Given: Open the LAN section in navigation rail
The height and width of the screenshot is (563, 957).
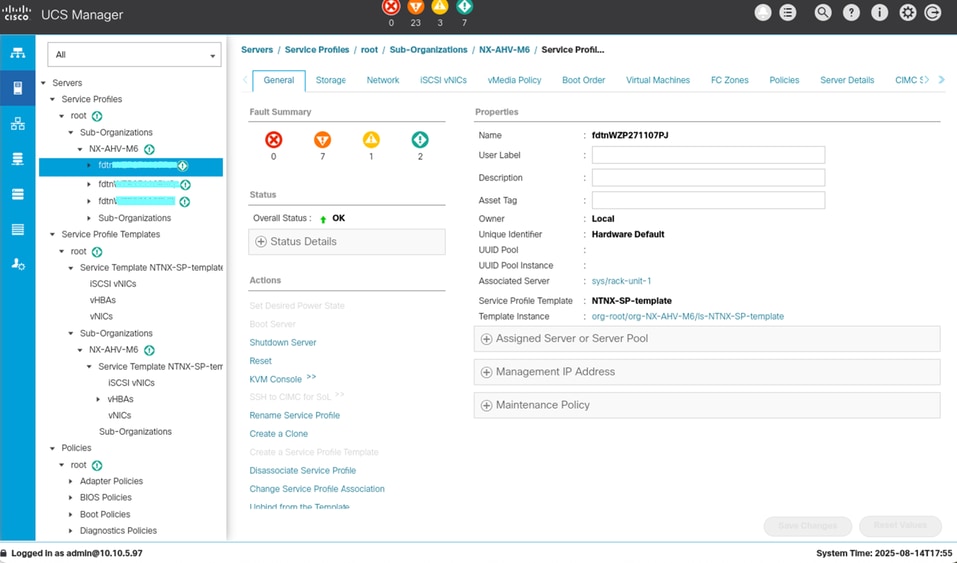Looking at the screenshot, I should [18, 124].
